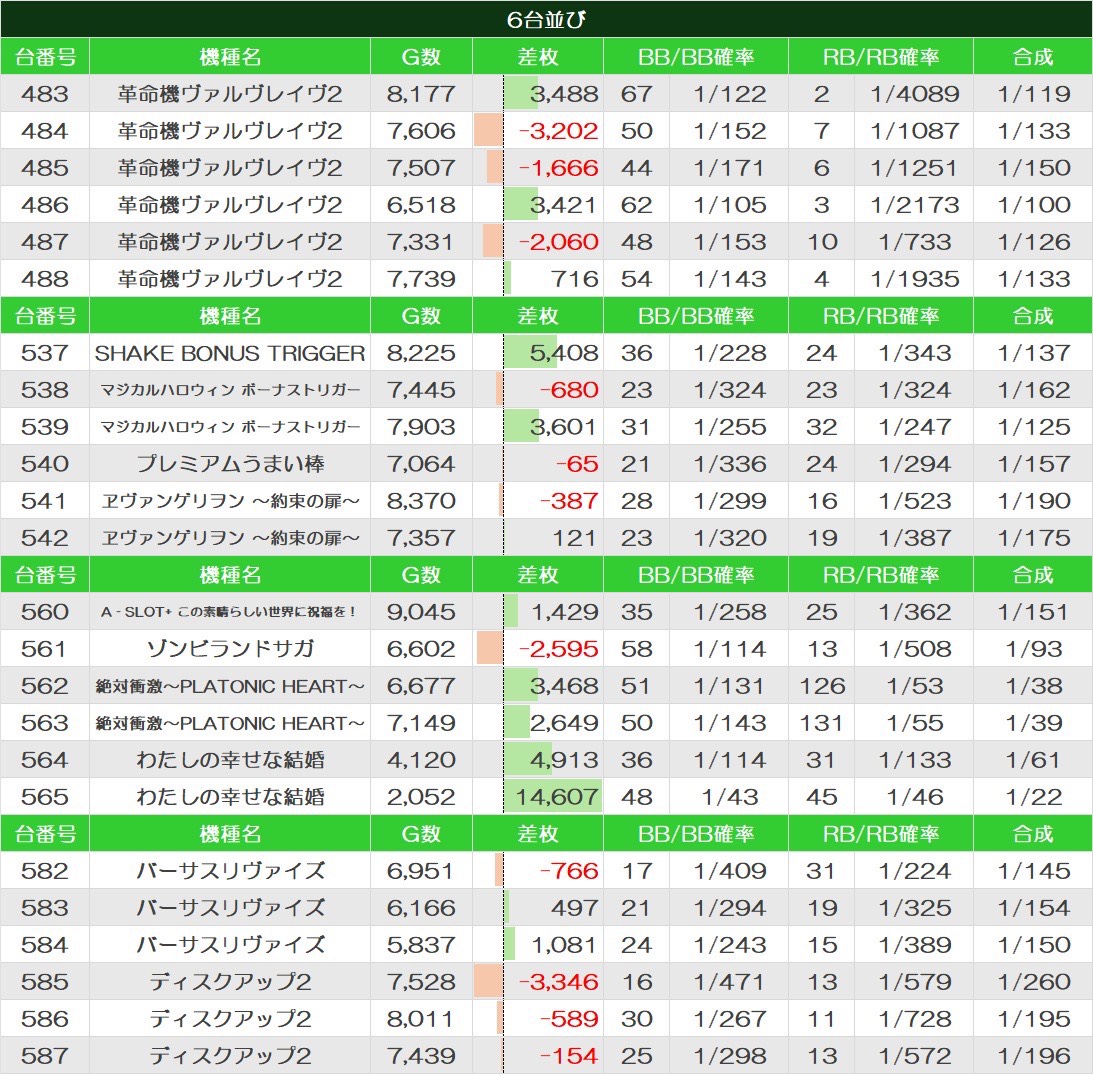The height and width of the screenshot is (1074, 1093).
Task: Click G数 value 9,045
Action: 421,611
